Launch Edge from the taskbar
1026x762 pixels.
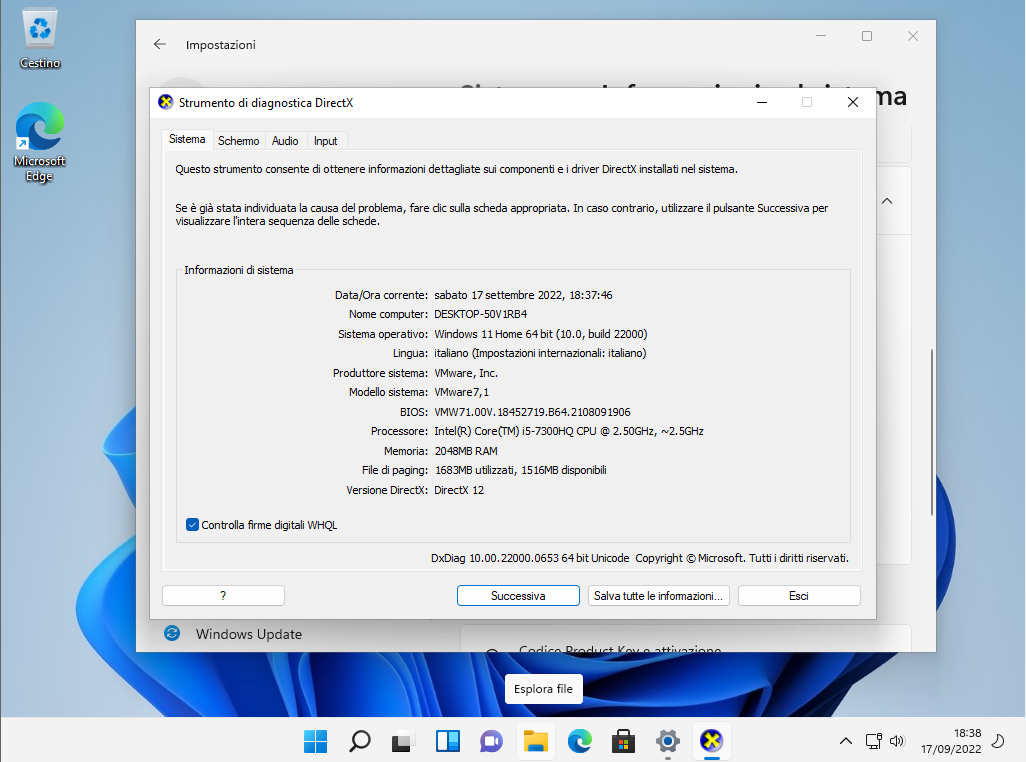(x=579, y=741)
